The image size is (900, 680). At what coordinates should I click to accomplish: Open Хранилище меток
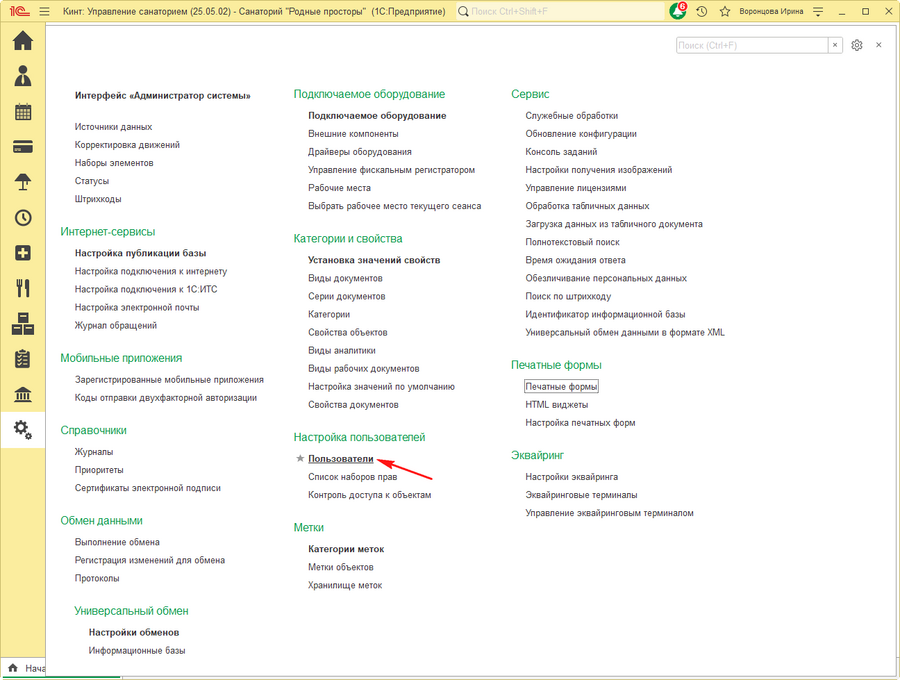point(345,585)
